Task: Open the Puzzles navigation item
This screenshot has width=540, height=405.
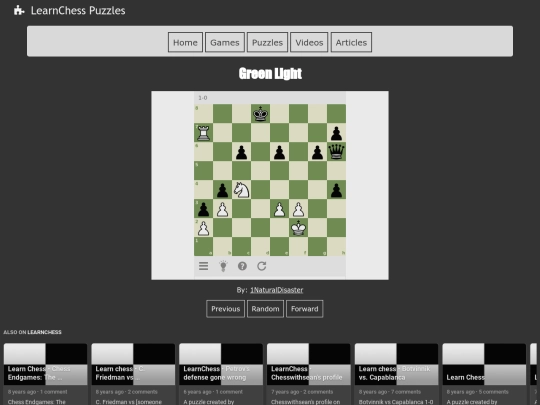Action: click(x=267, y=42)
